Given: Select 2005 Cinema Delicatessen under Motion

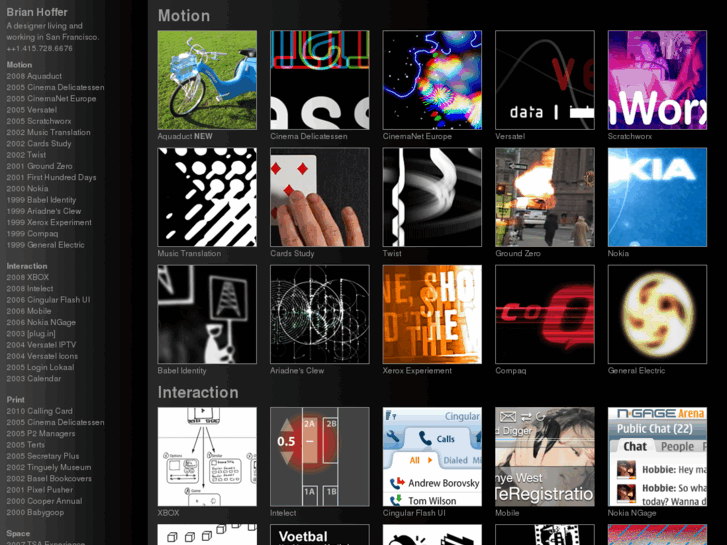Looking at the screenshot, I should click(55, 87).
